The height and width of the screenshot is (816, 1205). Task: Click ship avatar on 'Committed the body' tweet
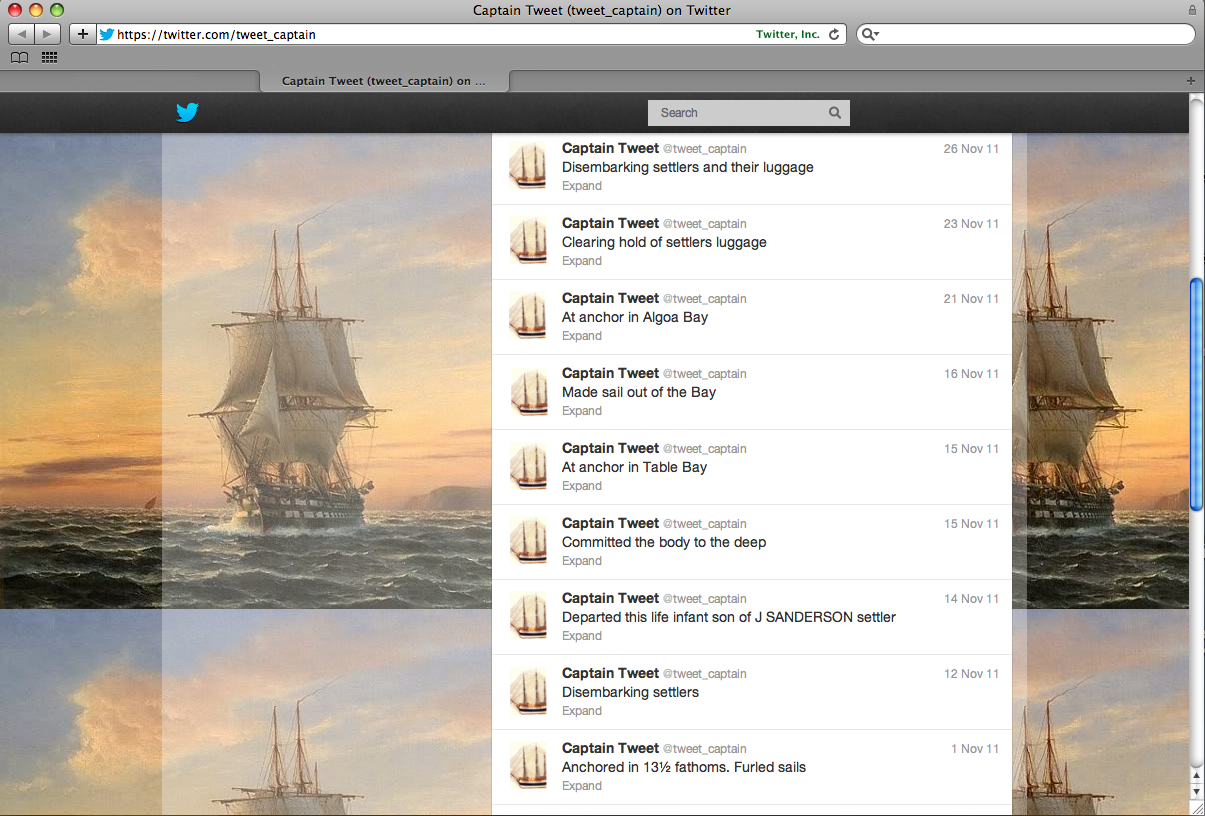[x=528, y=540]
